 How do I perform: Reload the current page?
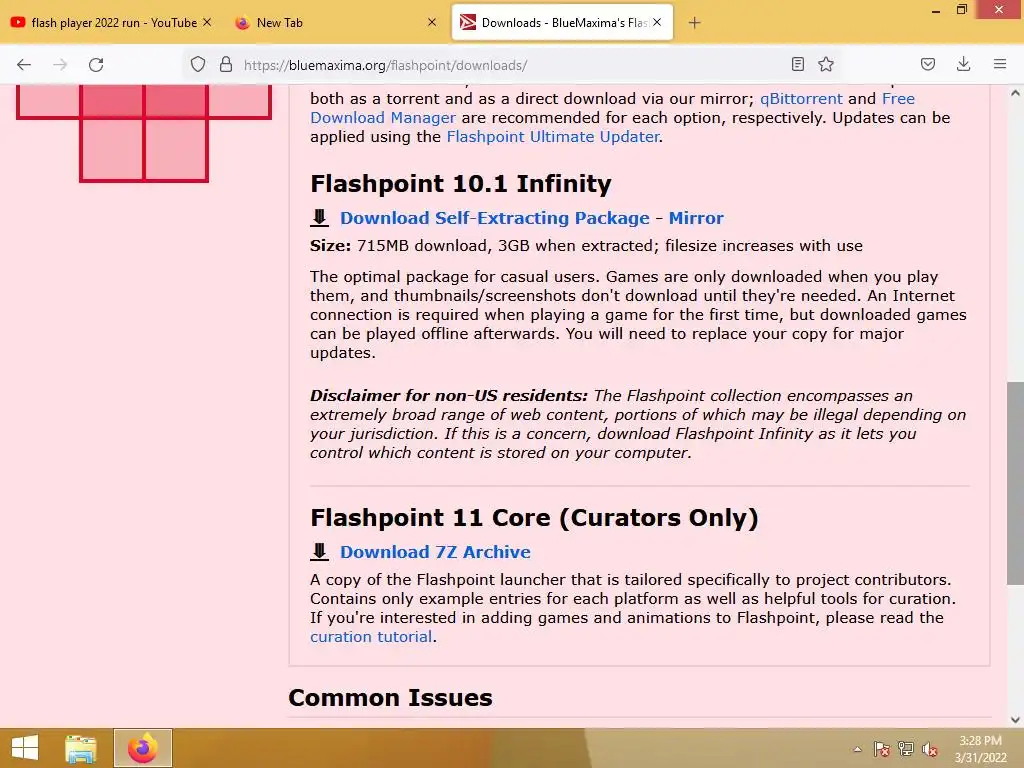coord(96,65)
